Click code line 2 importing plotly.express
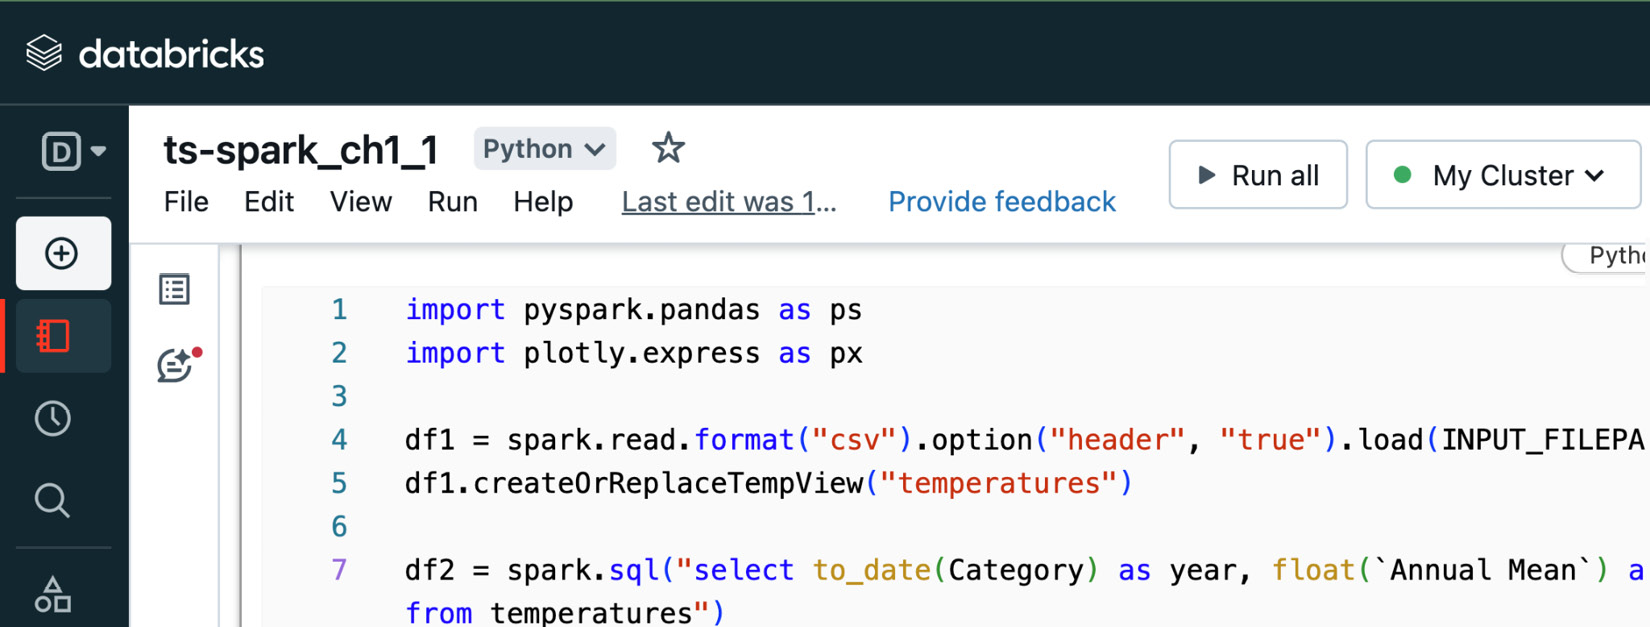 pyautogui.click(x=633, y=353)
